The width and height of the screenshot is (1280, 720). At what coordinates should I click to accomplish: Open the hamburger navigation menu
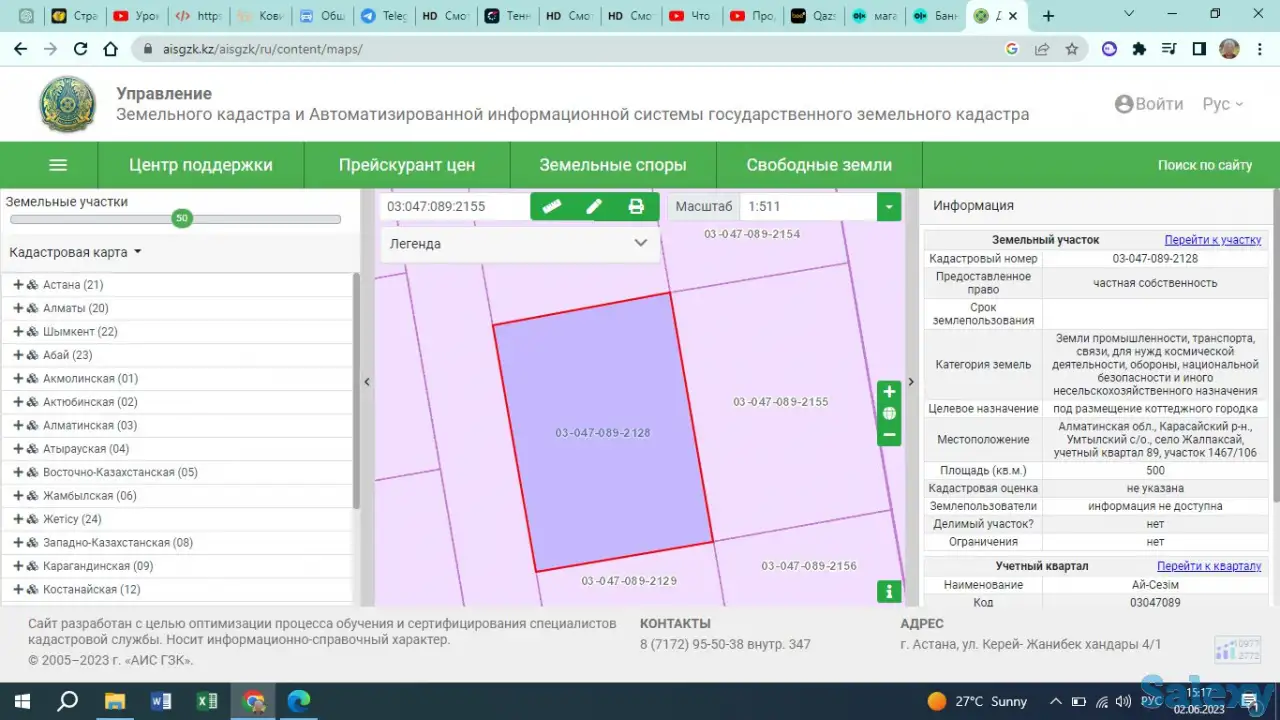click(58, 165)
